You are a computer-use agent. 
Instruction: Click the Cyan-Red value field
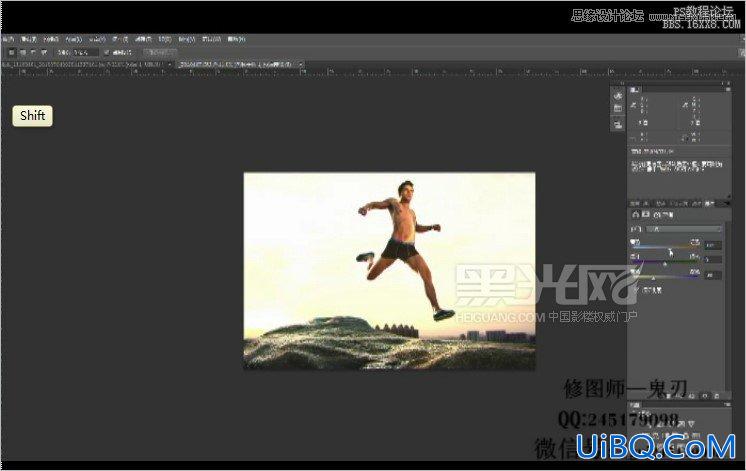point(713,245)
